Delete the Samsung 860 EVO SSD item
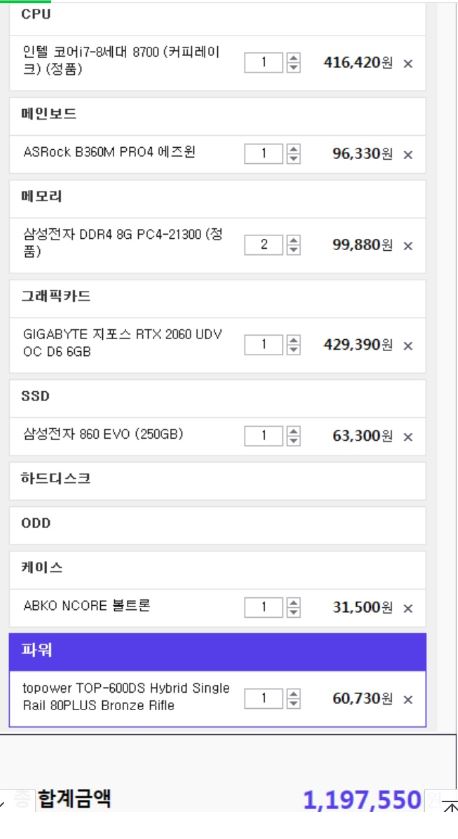This screenshot has width=458, height=839. (408, 437)
